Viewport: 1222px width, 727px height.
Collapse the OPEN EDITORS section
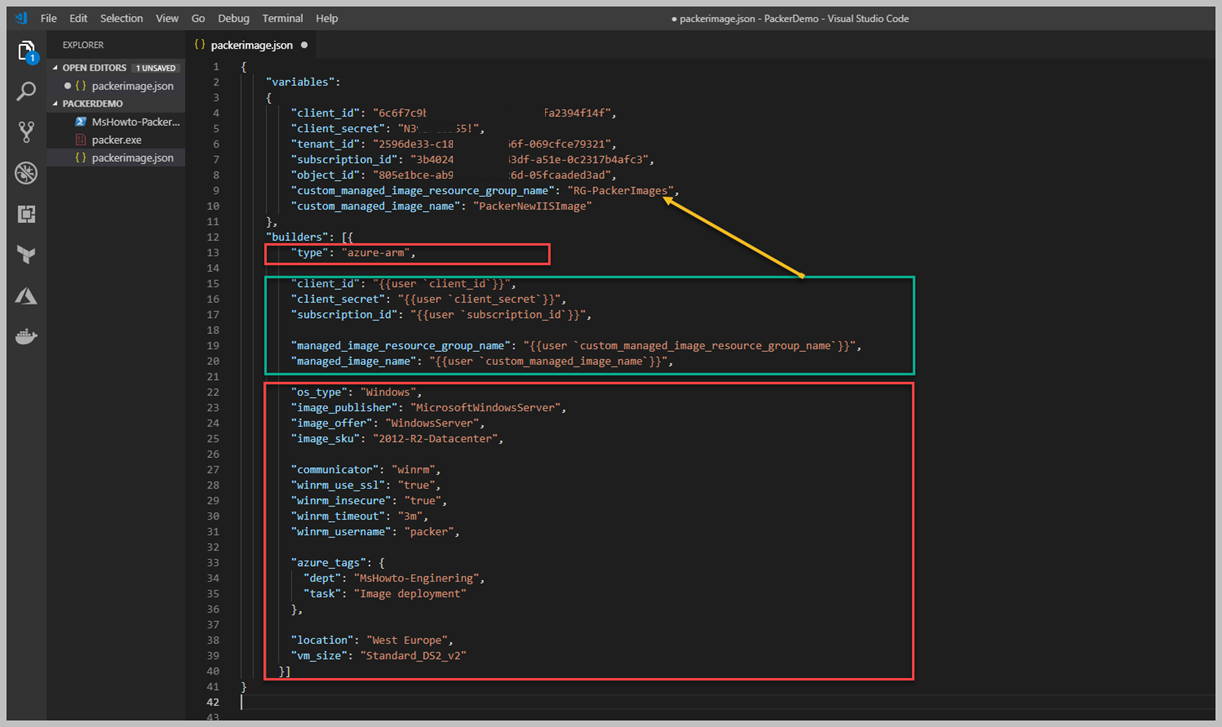[56, 68]
